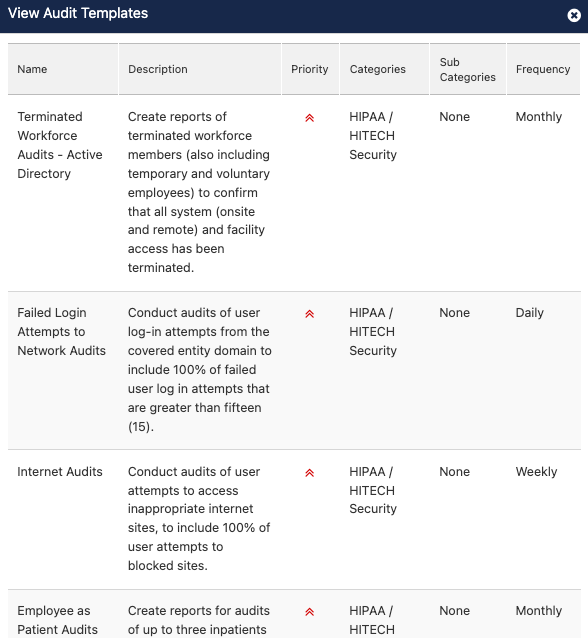This screenshot has width=588, height=638.
Task: Click the priority chevron icon for Failed Login Attempts
Action: (x=310, y=314)
